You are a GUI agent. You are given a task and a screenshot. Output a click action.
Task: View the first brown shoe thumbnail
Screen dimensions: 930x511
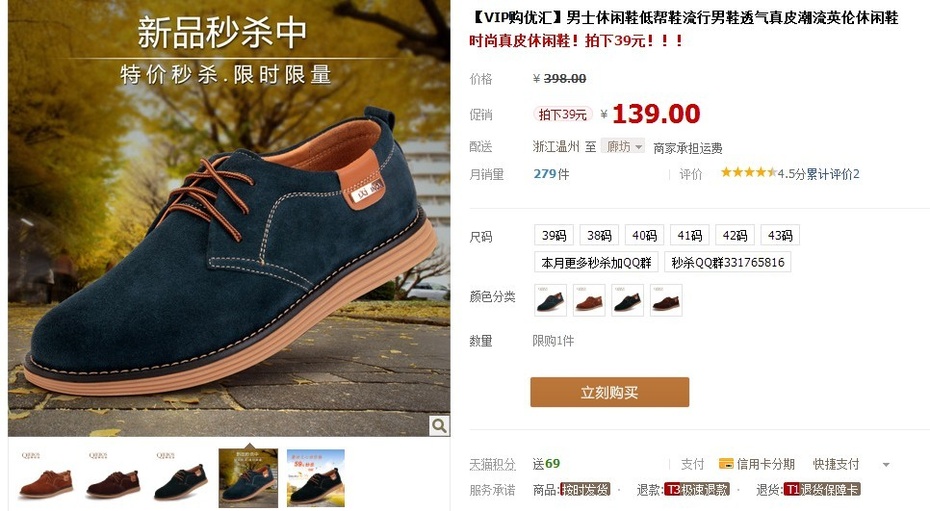[x=46, y=478]
